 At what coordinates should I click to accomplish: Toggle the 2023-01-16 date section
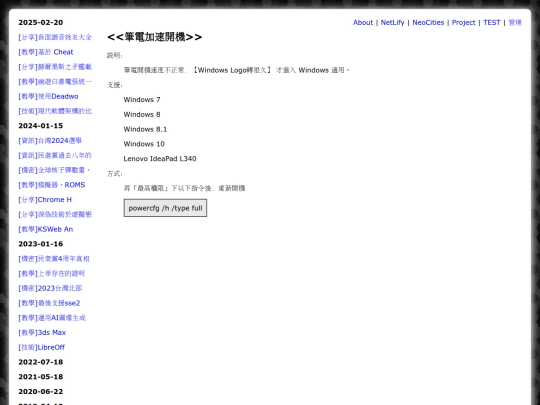(x=41, y=244)
